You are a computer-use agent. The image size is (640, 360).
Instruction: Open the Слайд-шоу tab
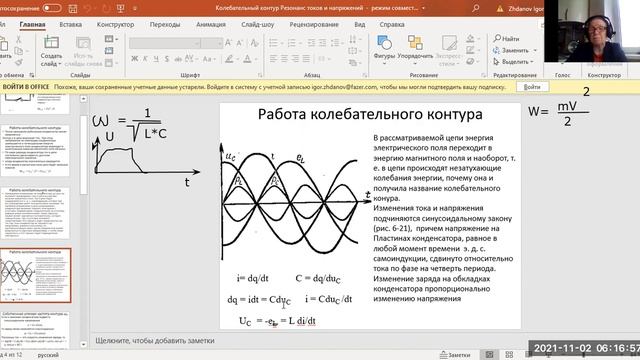click(x=258, y=24)
